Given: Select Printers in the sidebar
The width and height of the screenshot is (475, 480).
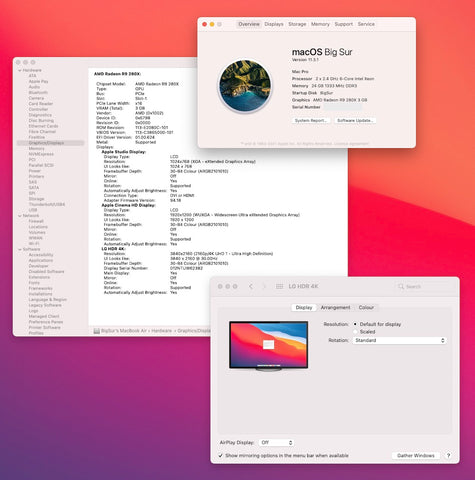Looking at the screenshot, I should tap(36, 176).
